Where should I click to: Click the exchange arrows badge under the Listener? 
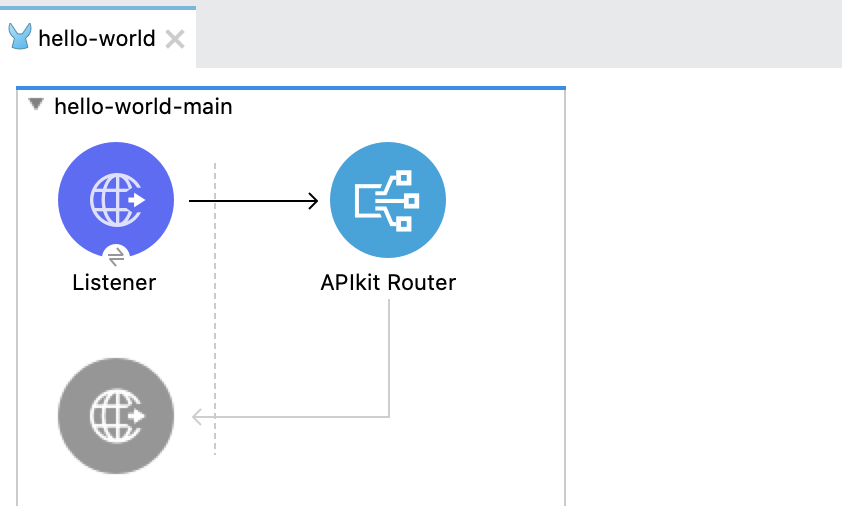(116, 256)
